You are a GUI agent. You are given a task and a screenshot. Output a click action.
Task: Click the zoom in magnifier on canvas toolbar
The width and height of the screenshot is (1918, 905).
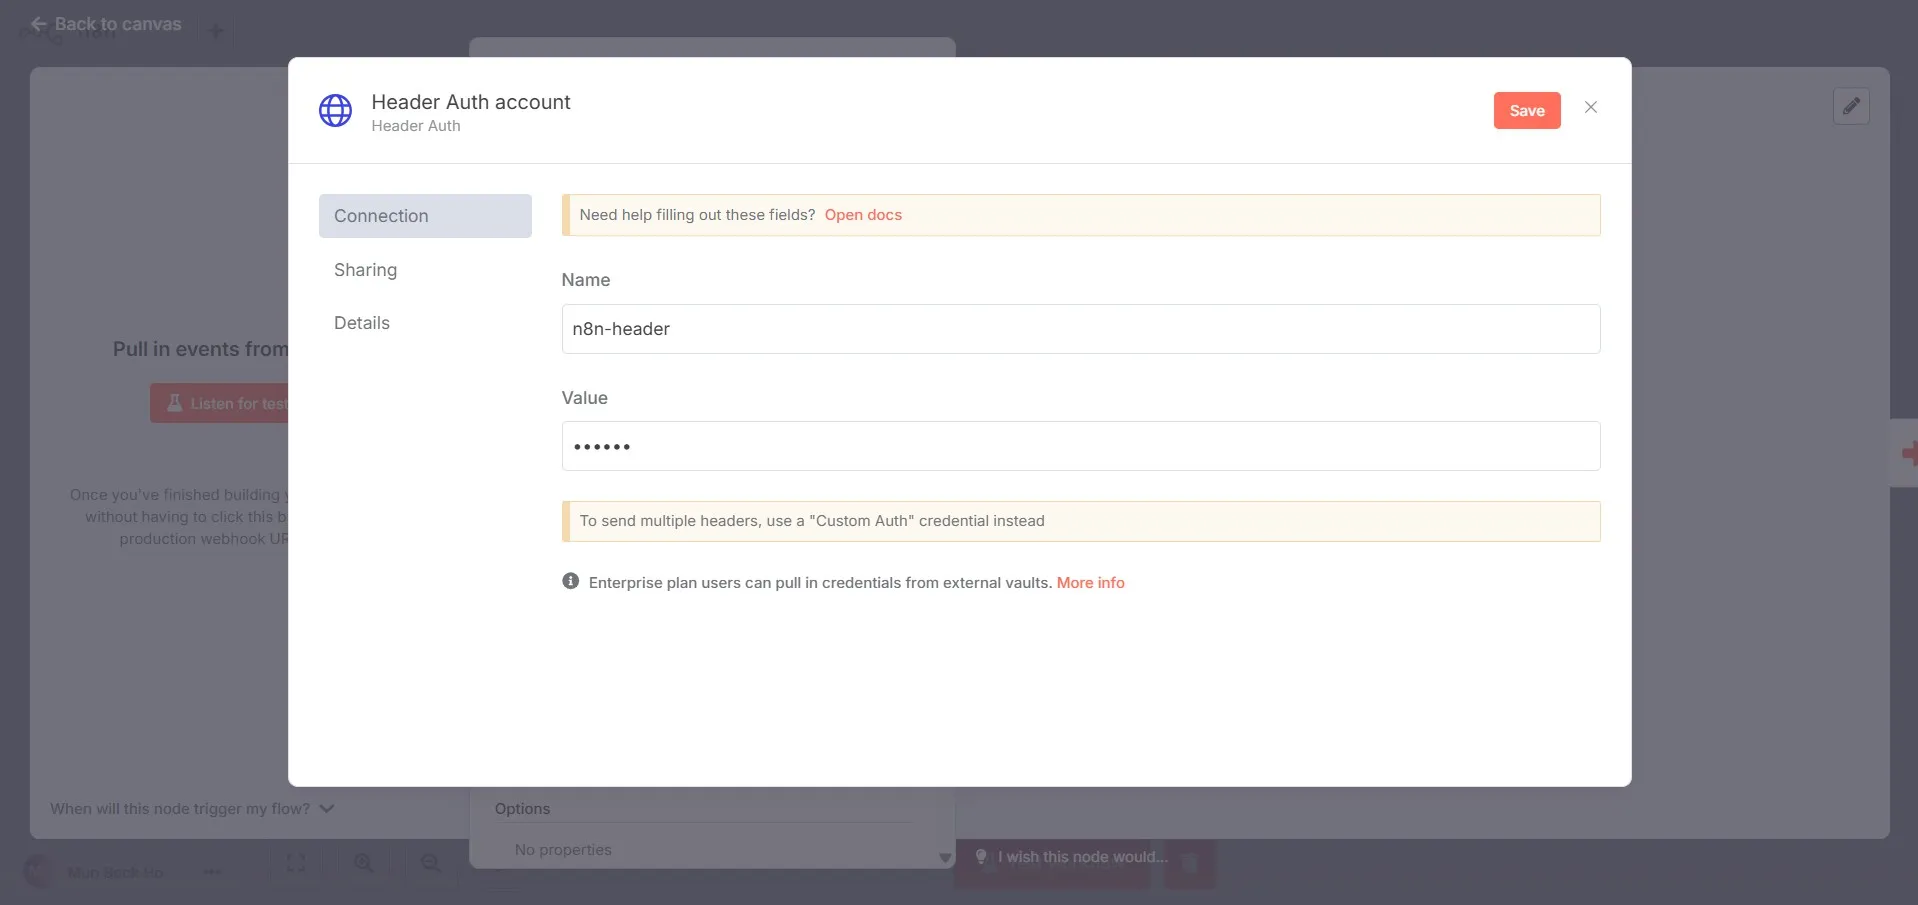pos(364,863)
